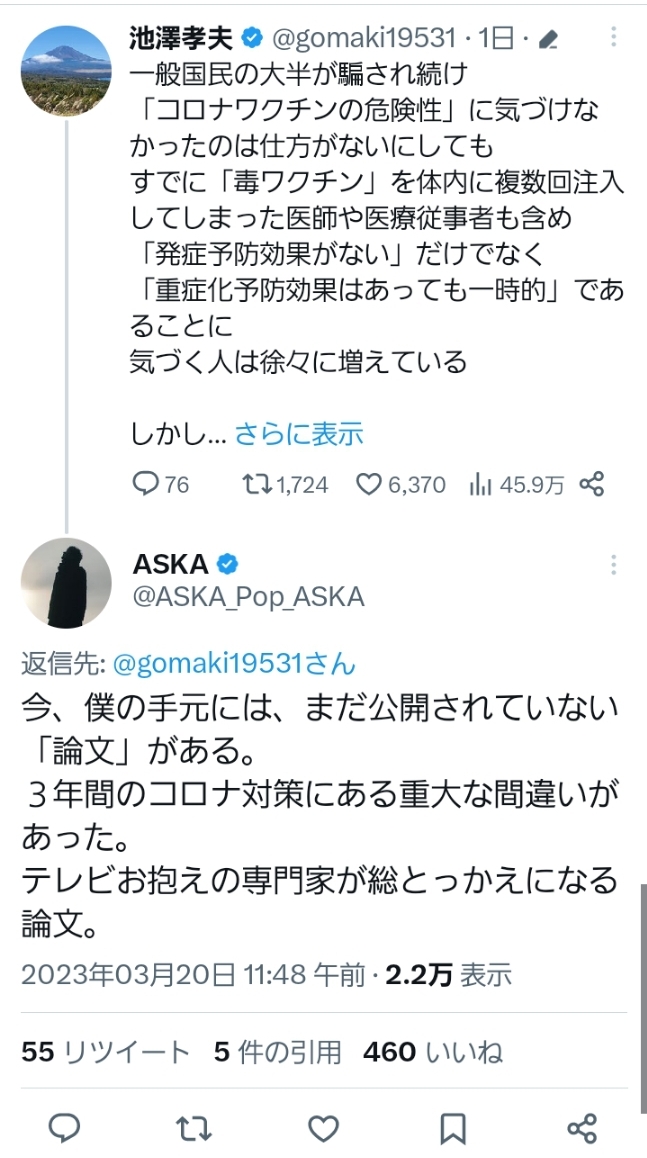This screenshot has width=647, height=1158.
Task: Open more options menu on 池澤孝夫's tweet
Action: [x=613, y=38]
